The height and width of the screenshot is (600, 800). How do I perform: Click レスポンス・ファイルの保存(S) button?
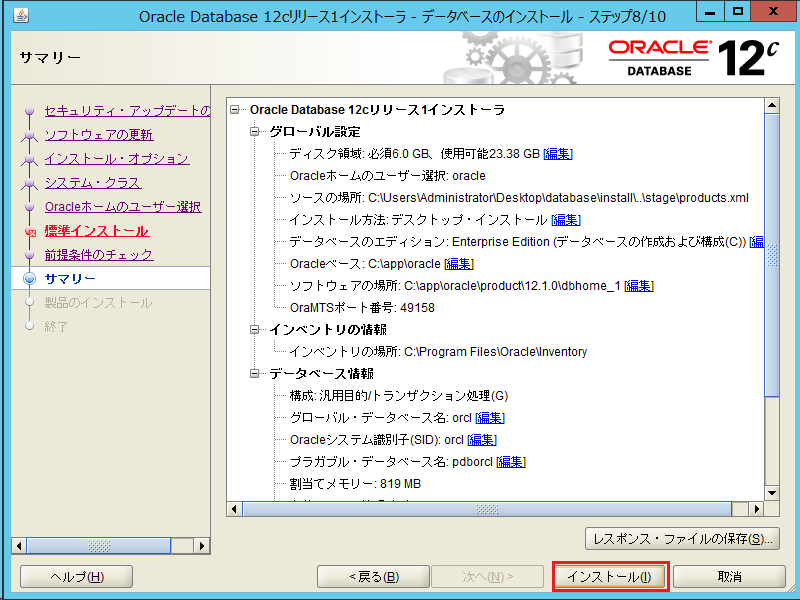pyautogui.click(x=682, y=539)
